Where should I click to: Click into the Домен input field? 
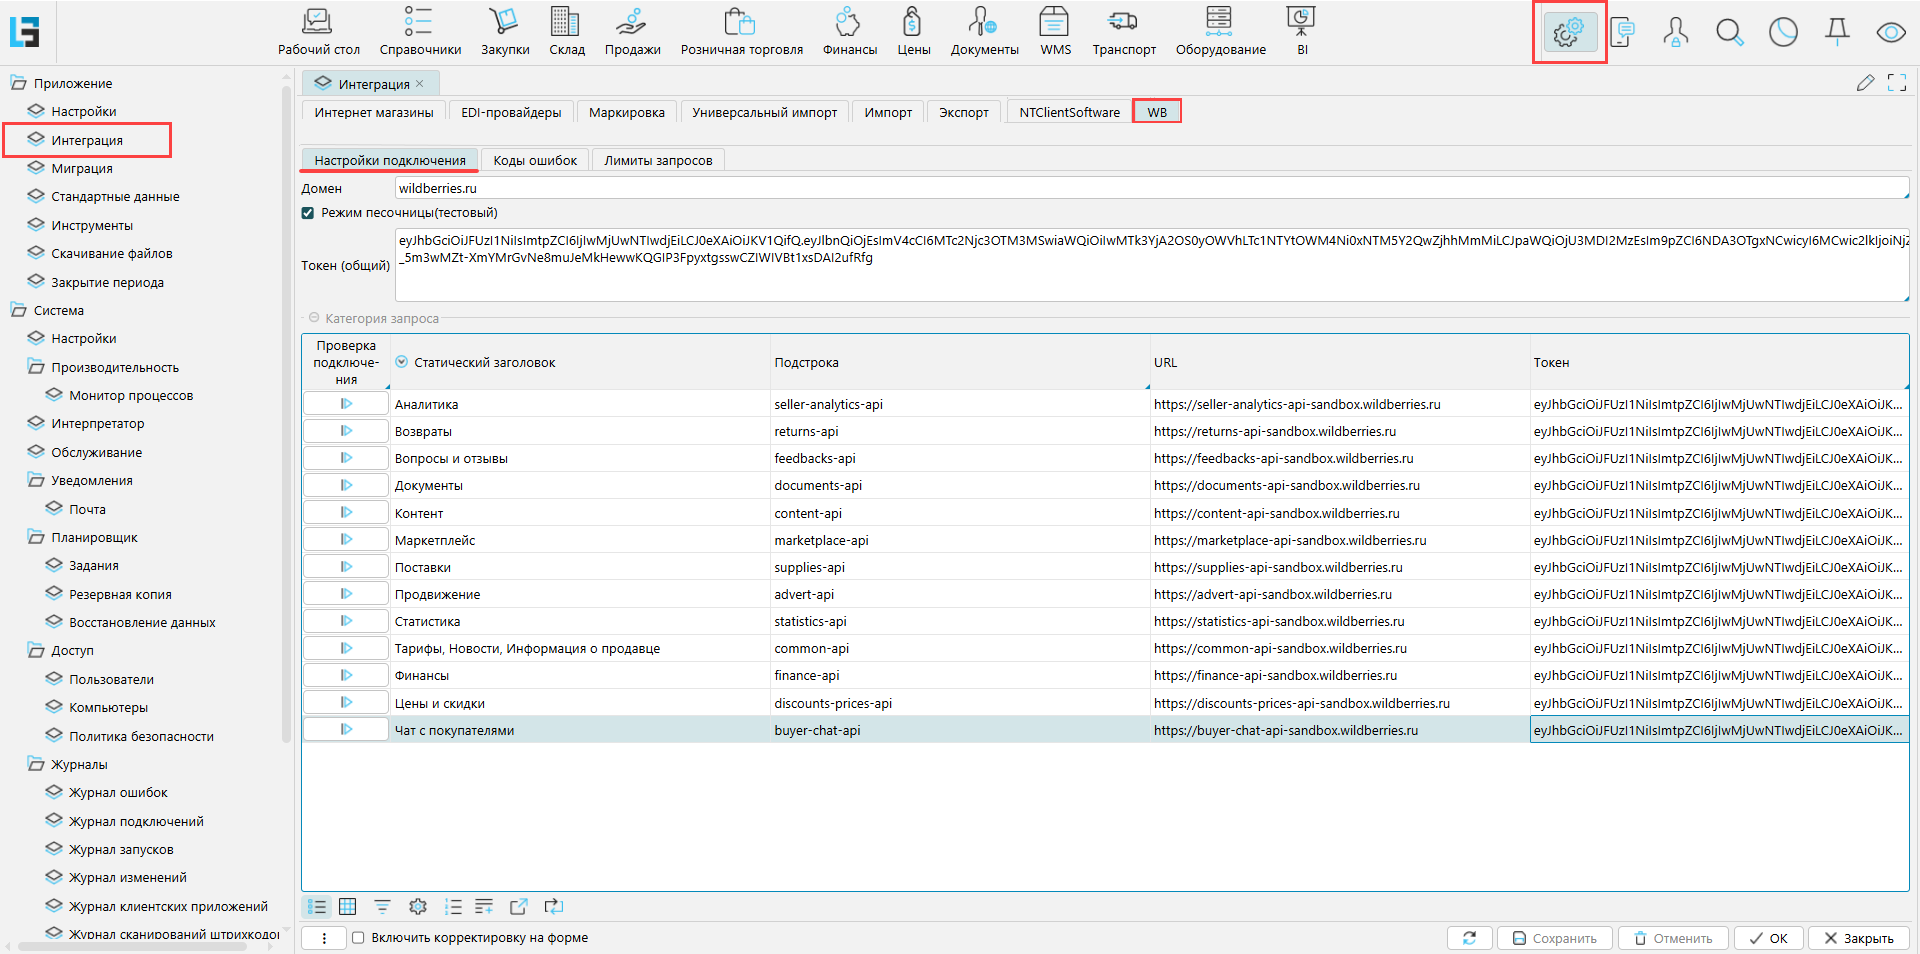click(x=1150, y=188)
